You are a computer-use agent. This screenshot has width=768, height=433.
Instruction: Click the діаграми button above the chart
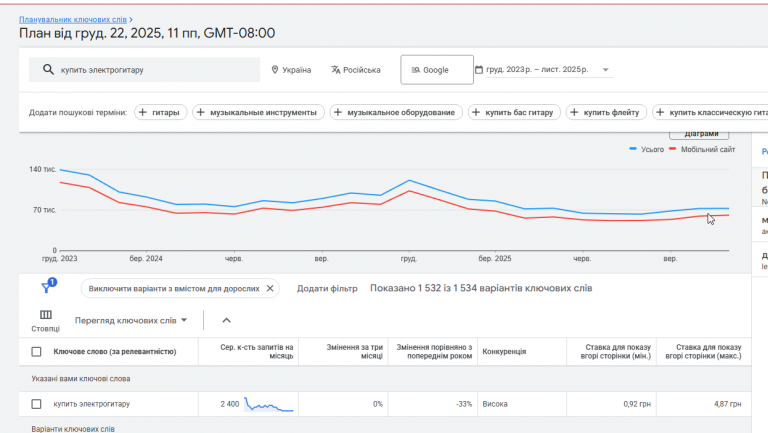[x=699, y=134]
